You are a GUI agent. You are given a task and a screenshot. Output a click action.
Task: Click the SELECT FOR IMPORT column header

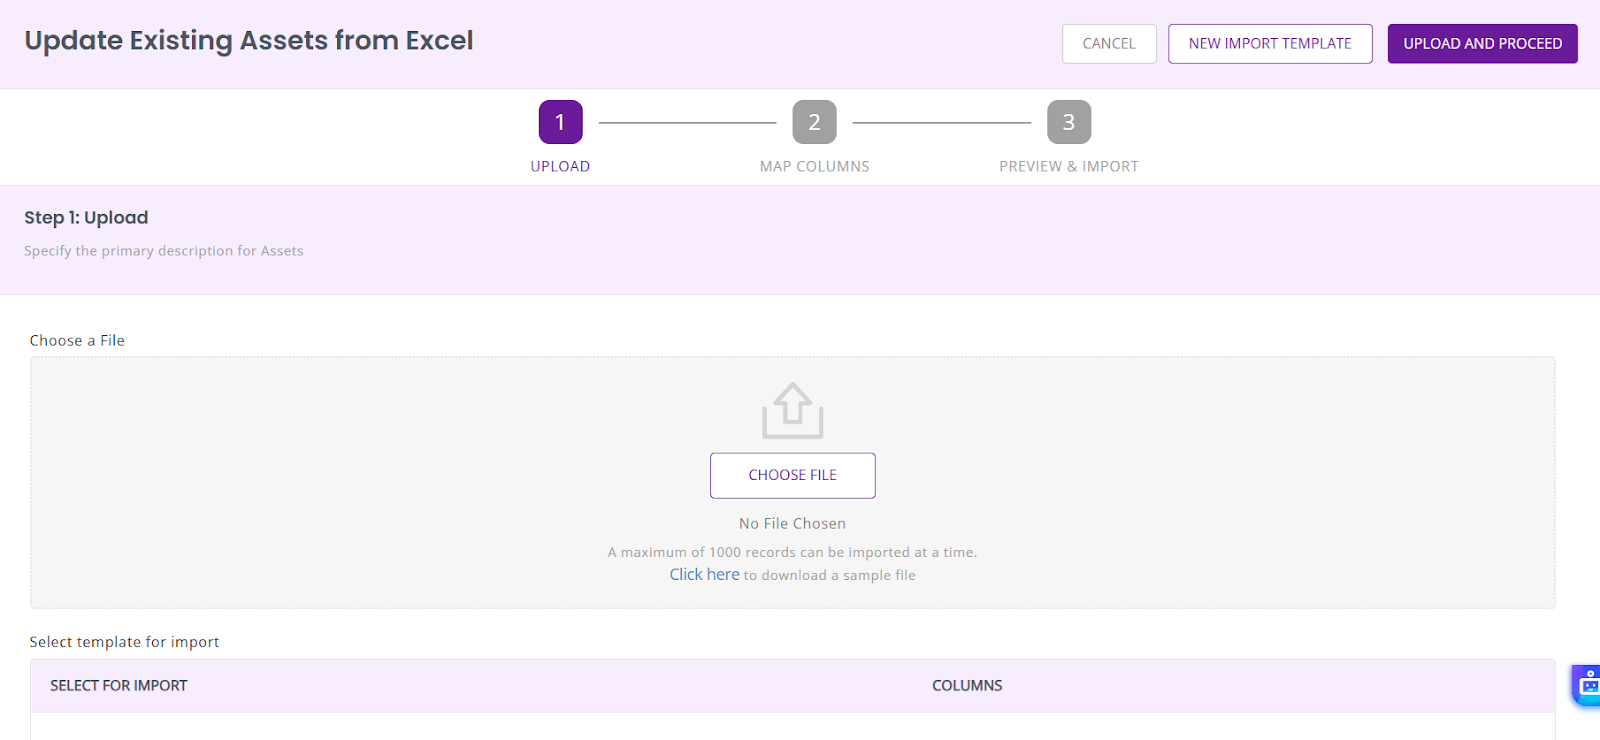coord(119,686)
